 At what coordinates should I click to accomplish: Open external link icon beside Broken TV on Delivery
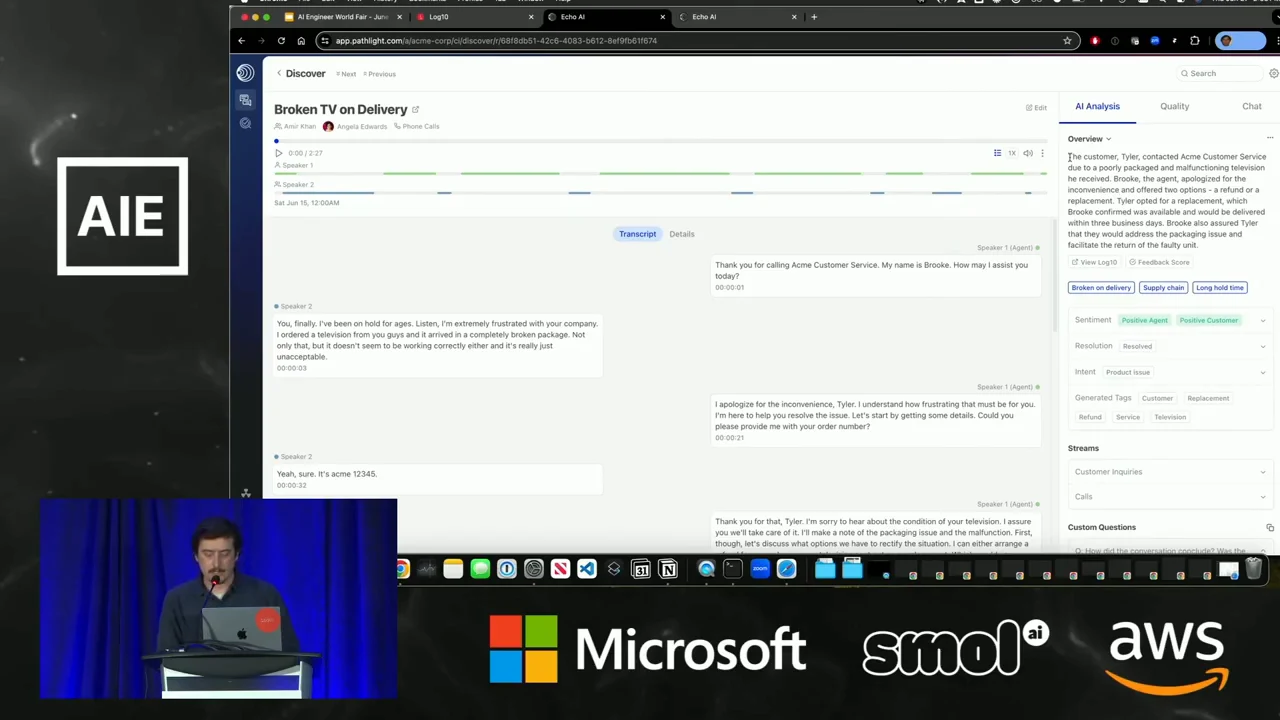coord(415,110)
